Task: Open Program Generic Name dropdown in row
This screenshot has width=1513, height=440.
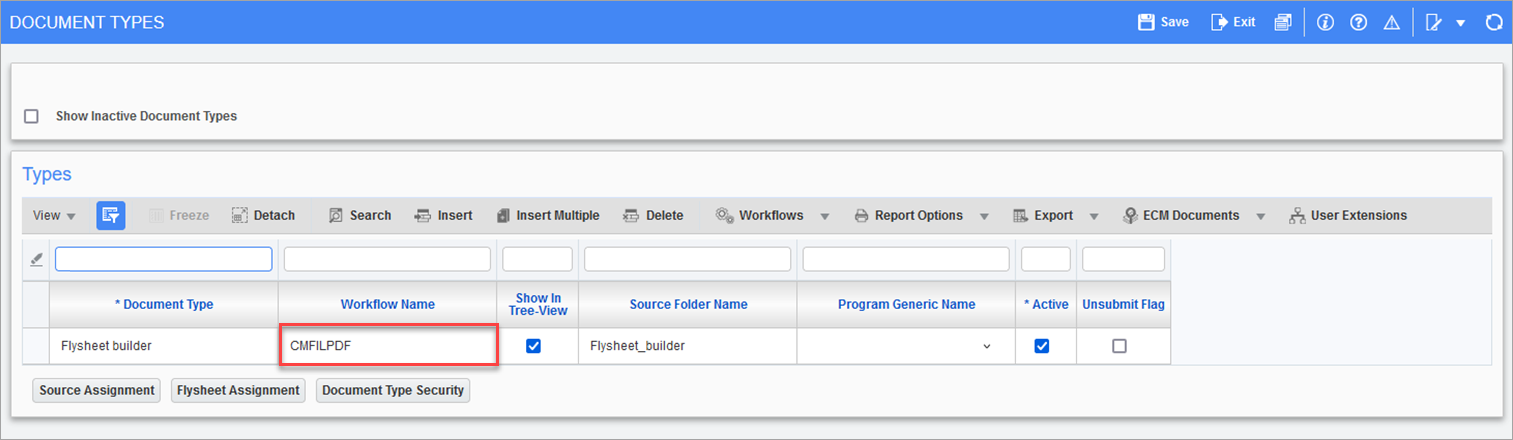Action: click(x=987, y=346)
